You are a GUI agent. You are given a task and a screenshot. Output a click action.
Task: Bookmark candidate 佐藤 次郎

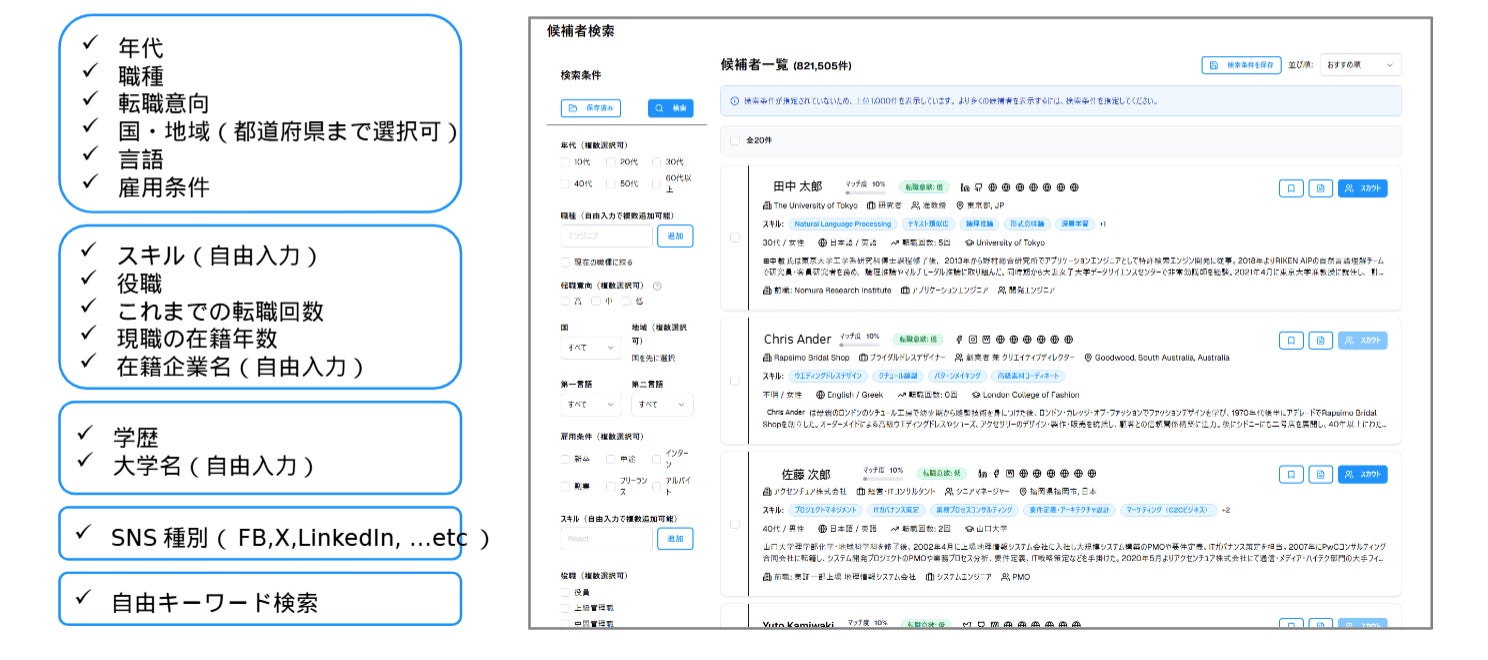pos(1291,474)
